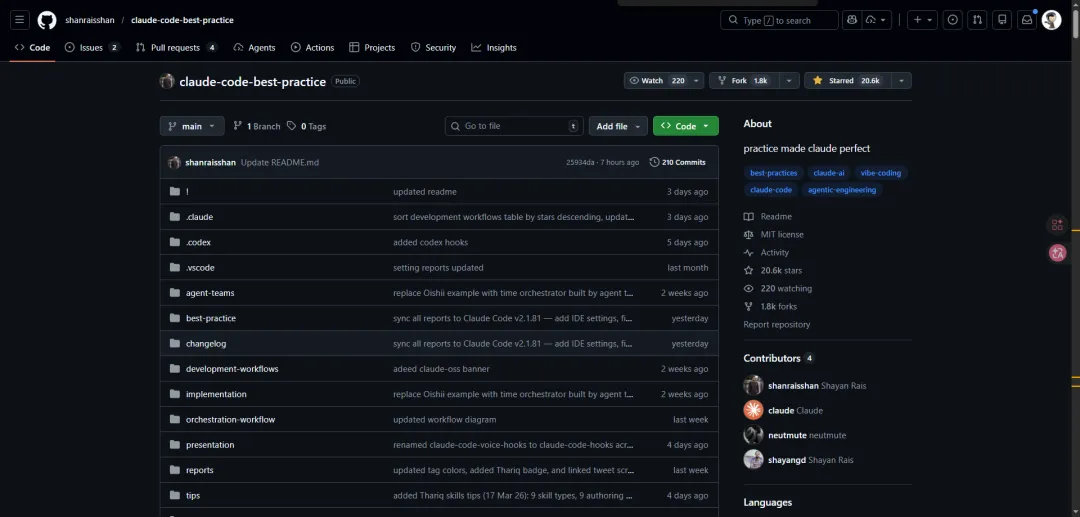The height and width of the screenshot is (517, 1080).
Task: Open the star lists dropdown arrow
Action: [901, 81]
